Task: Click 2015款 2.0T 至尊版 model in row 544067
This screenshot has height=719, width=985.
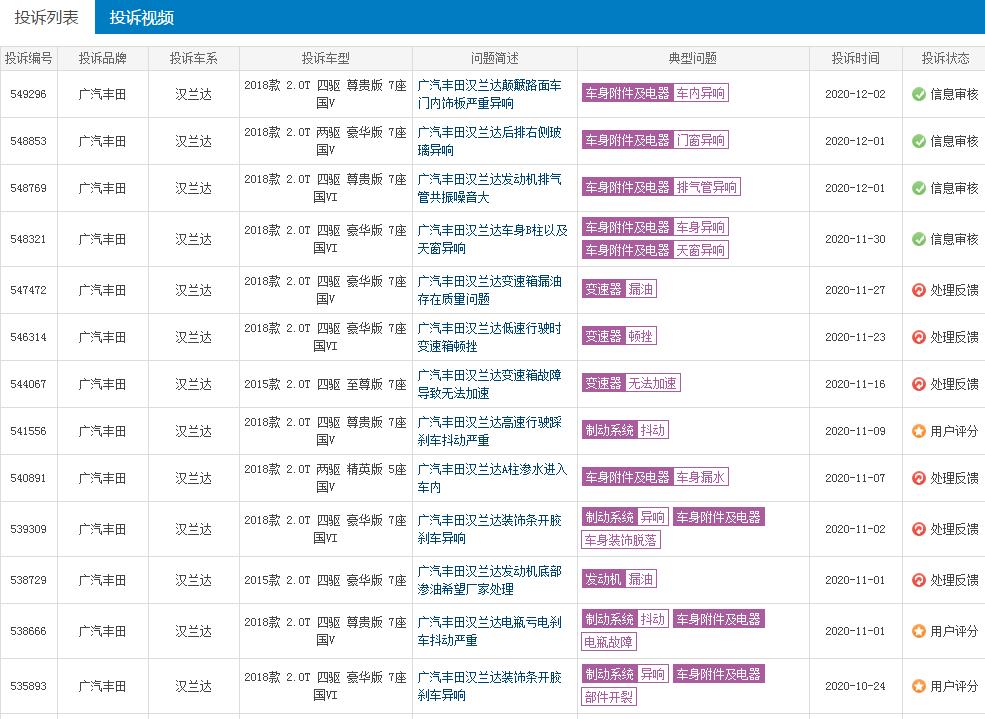Action: tap(325, 384)
